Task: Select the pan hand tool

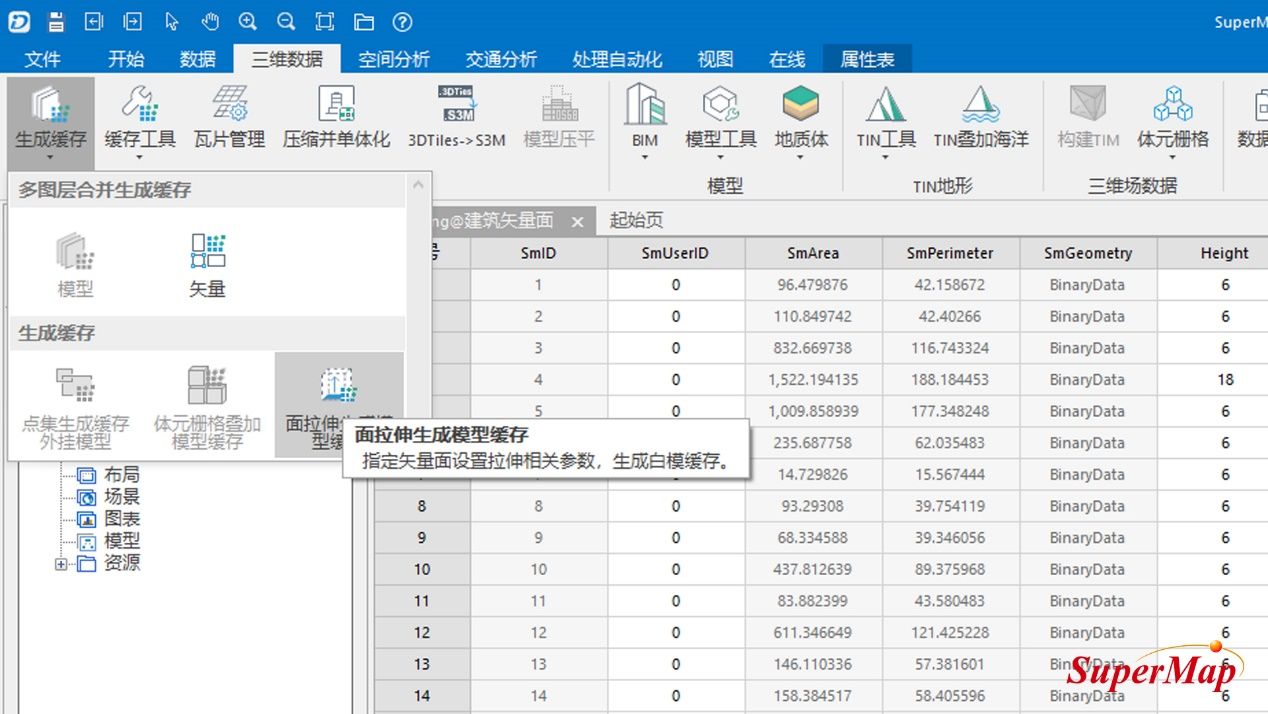Action: 209,21
